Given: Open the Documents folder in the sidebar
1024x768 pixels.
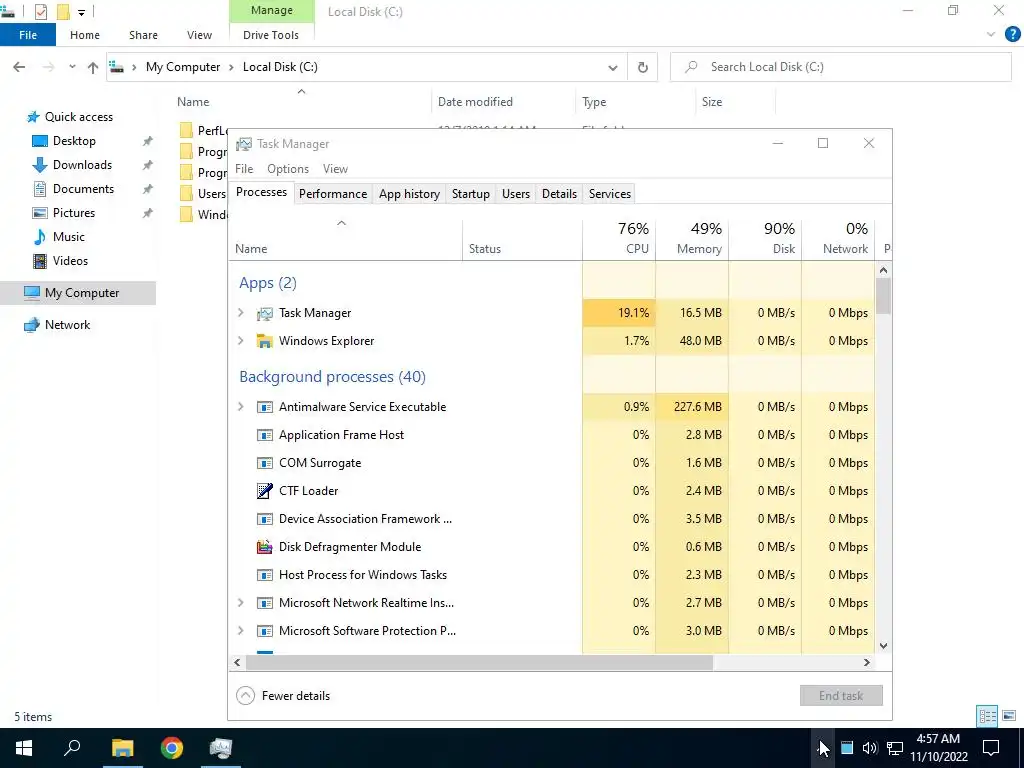Looking at the screenshot, I should 84,189.
